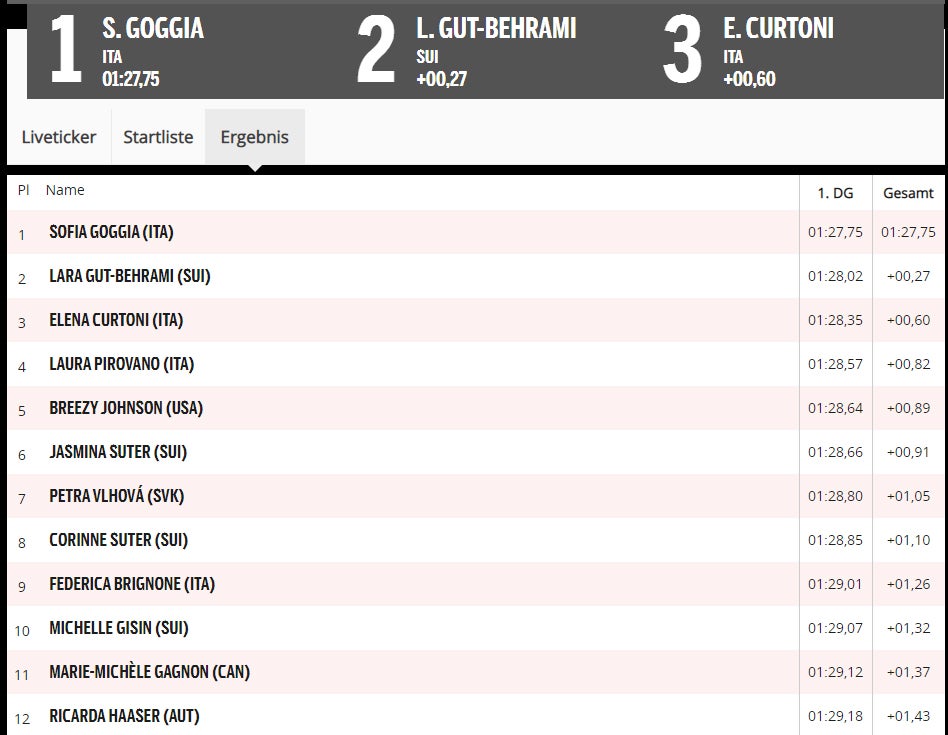The height and width of the screenshot is (735, 948).
Task: Click Petra Vlhová (SVK) name
Action: coord(116,496)
